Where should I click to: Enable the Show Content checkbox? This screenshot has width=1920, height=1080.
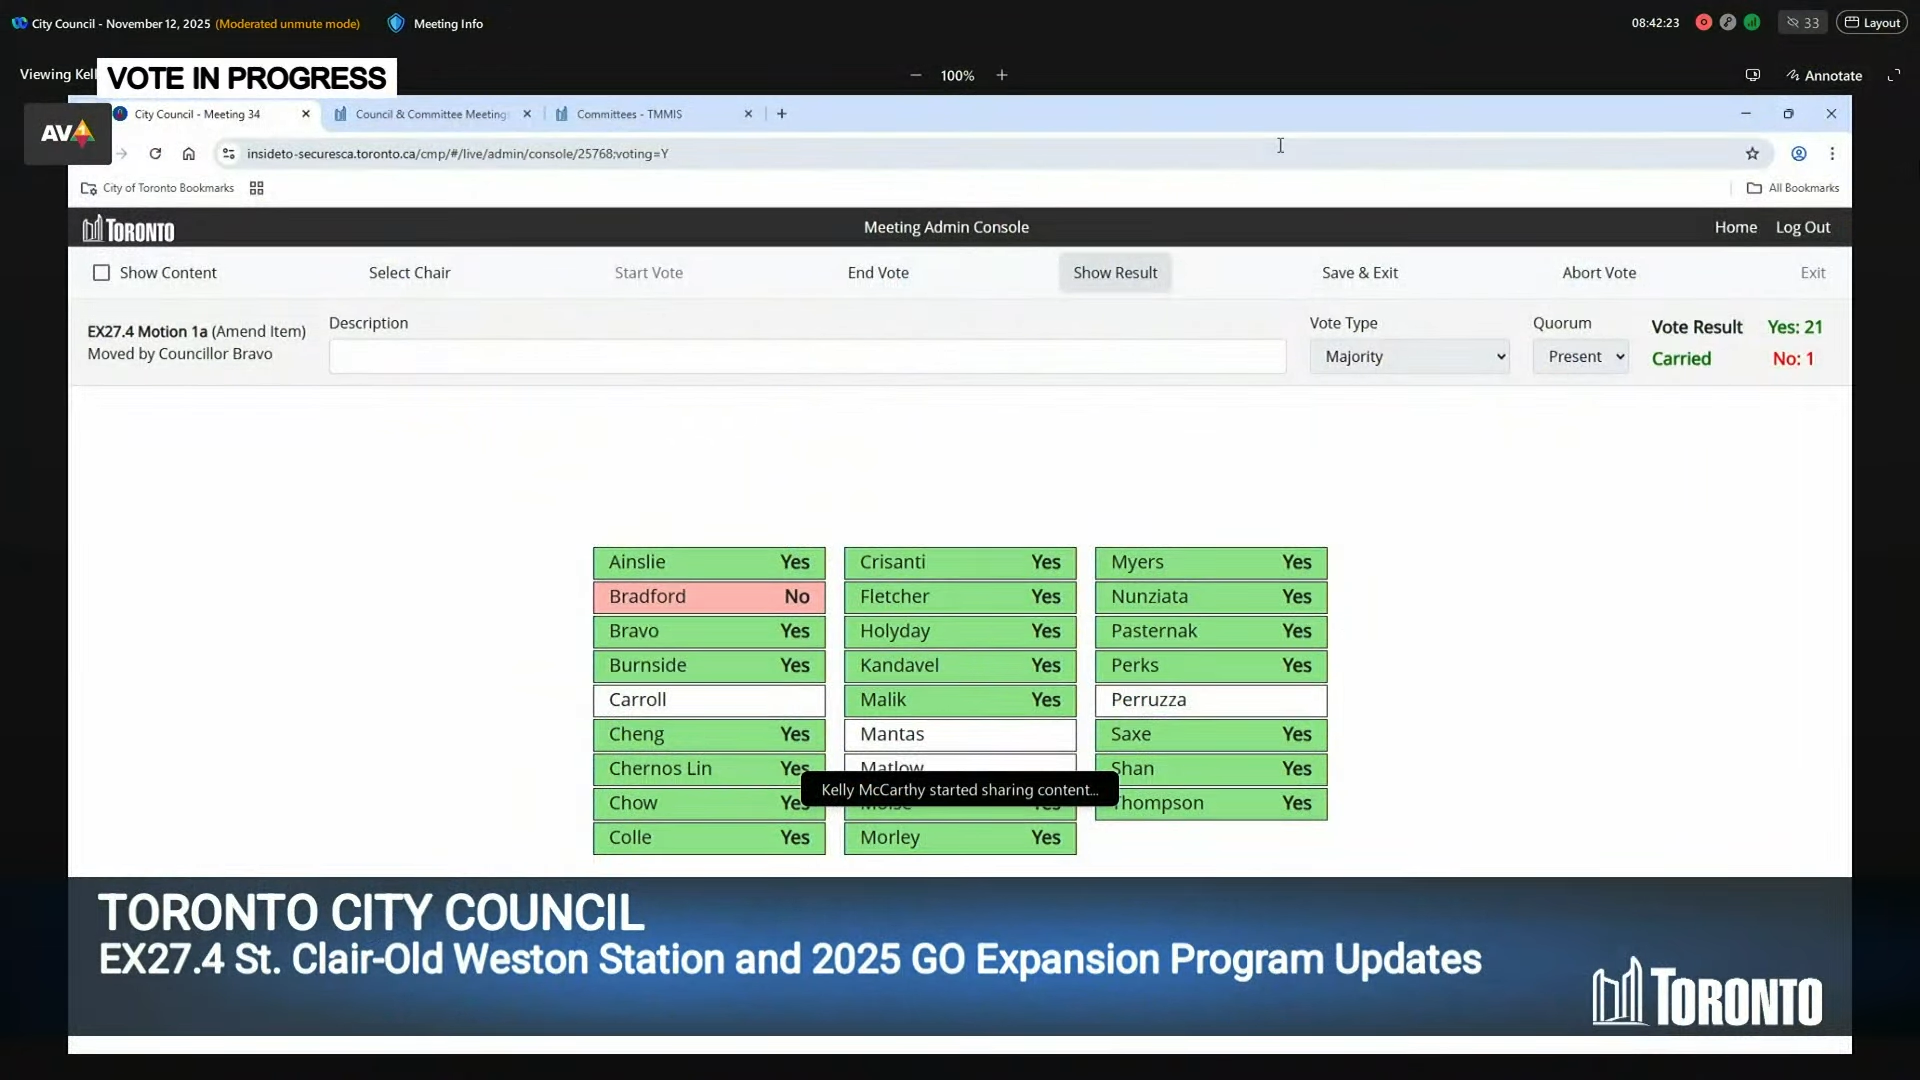click(x=101, y=273)
